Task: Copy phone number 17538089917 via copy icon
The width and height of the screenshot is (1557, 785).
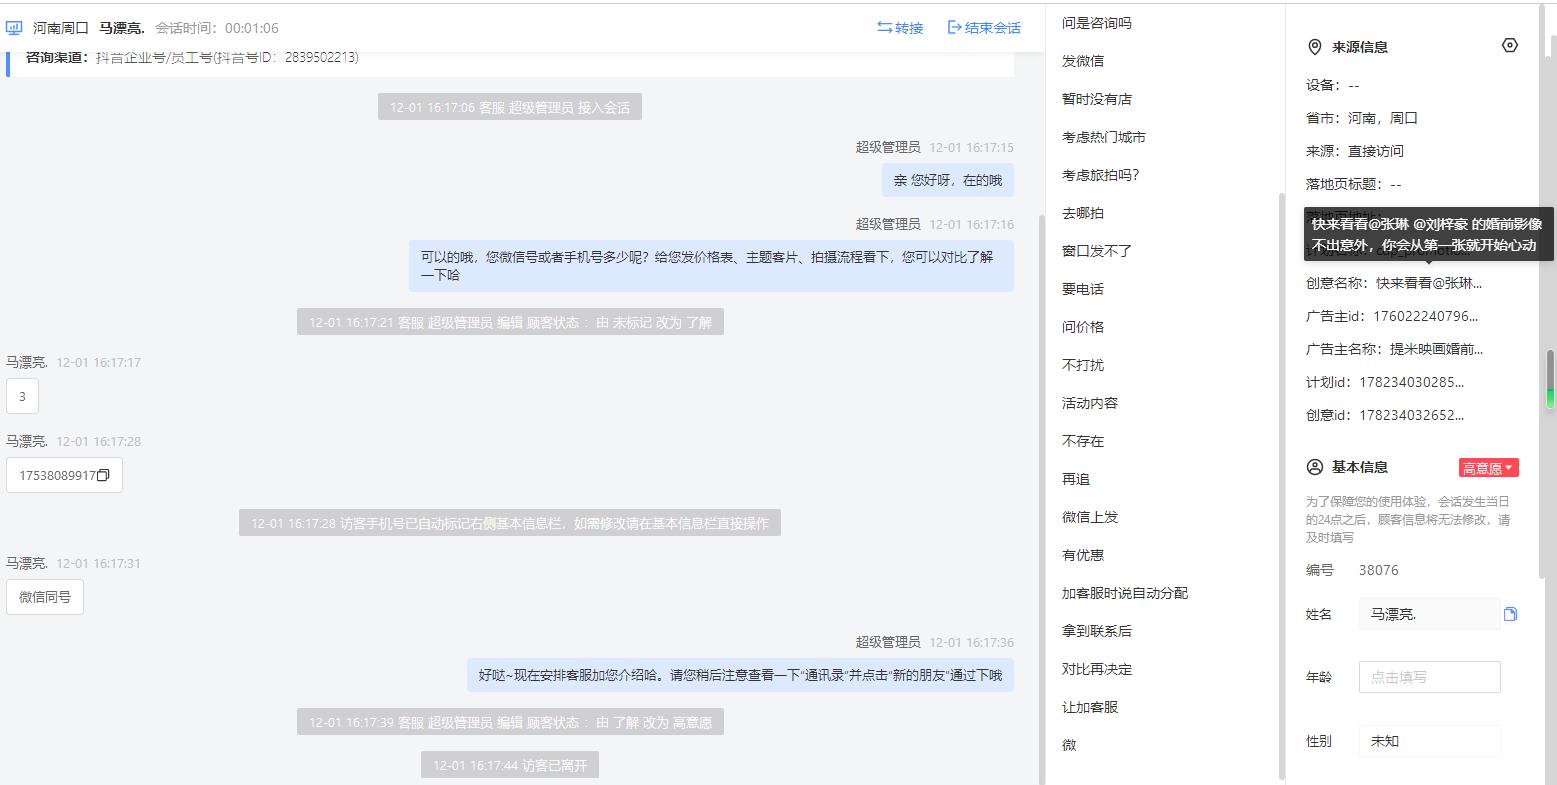Action: coord(103,476)
